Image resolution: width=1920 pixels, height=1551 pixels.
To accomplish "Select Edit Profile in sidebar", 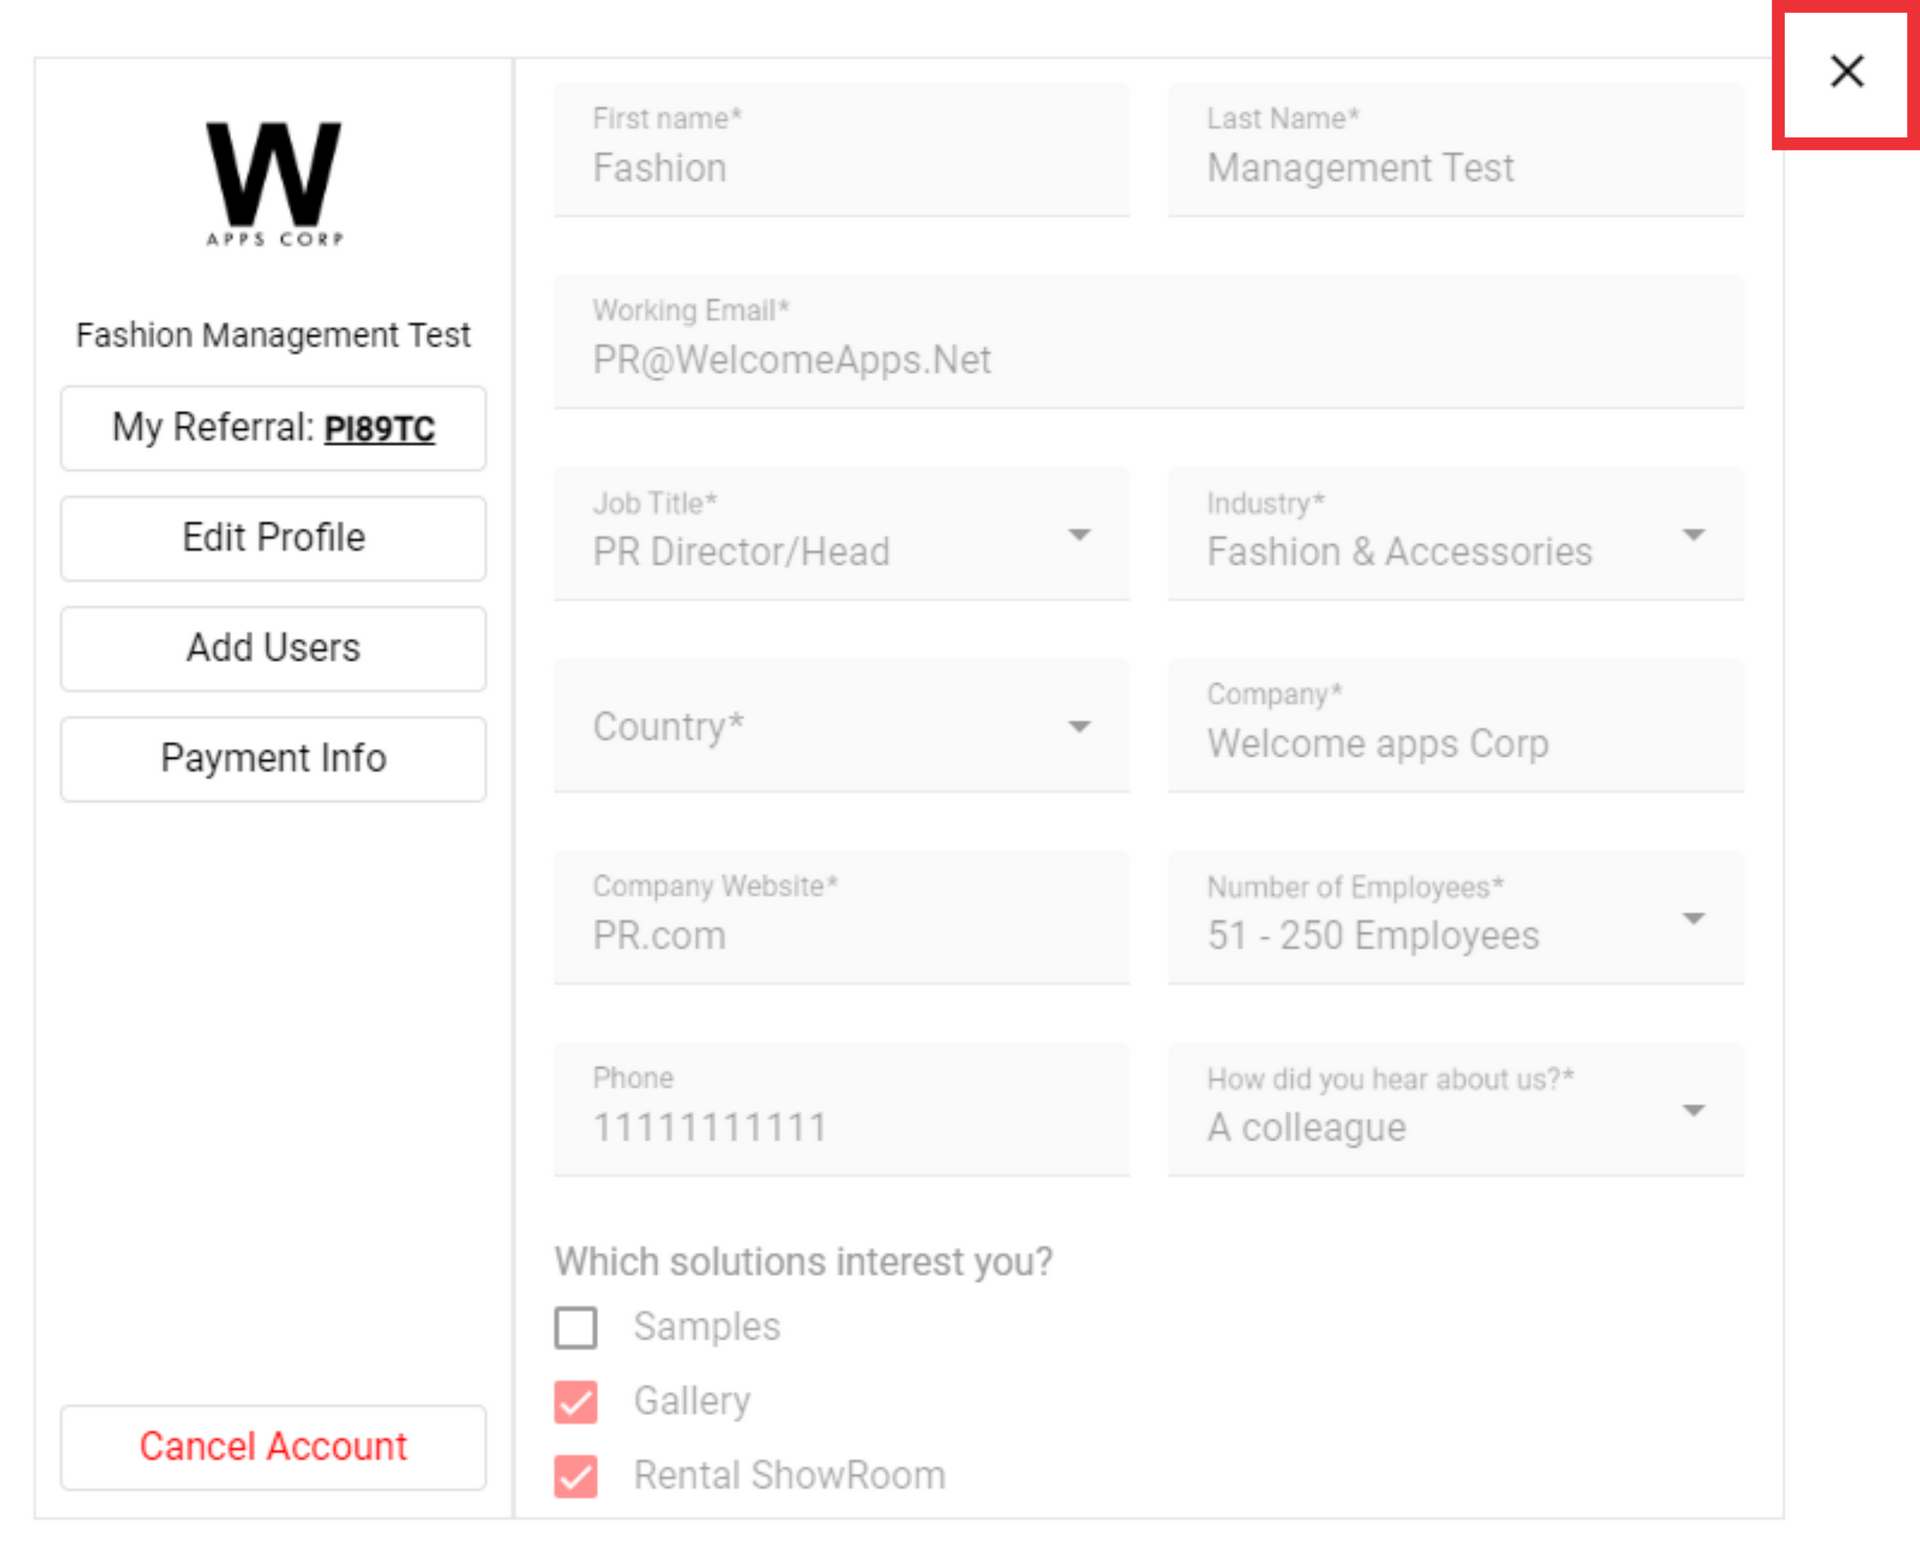I will 273,538.
